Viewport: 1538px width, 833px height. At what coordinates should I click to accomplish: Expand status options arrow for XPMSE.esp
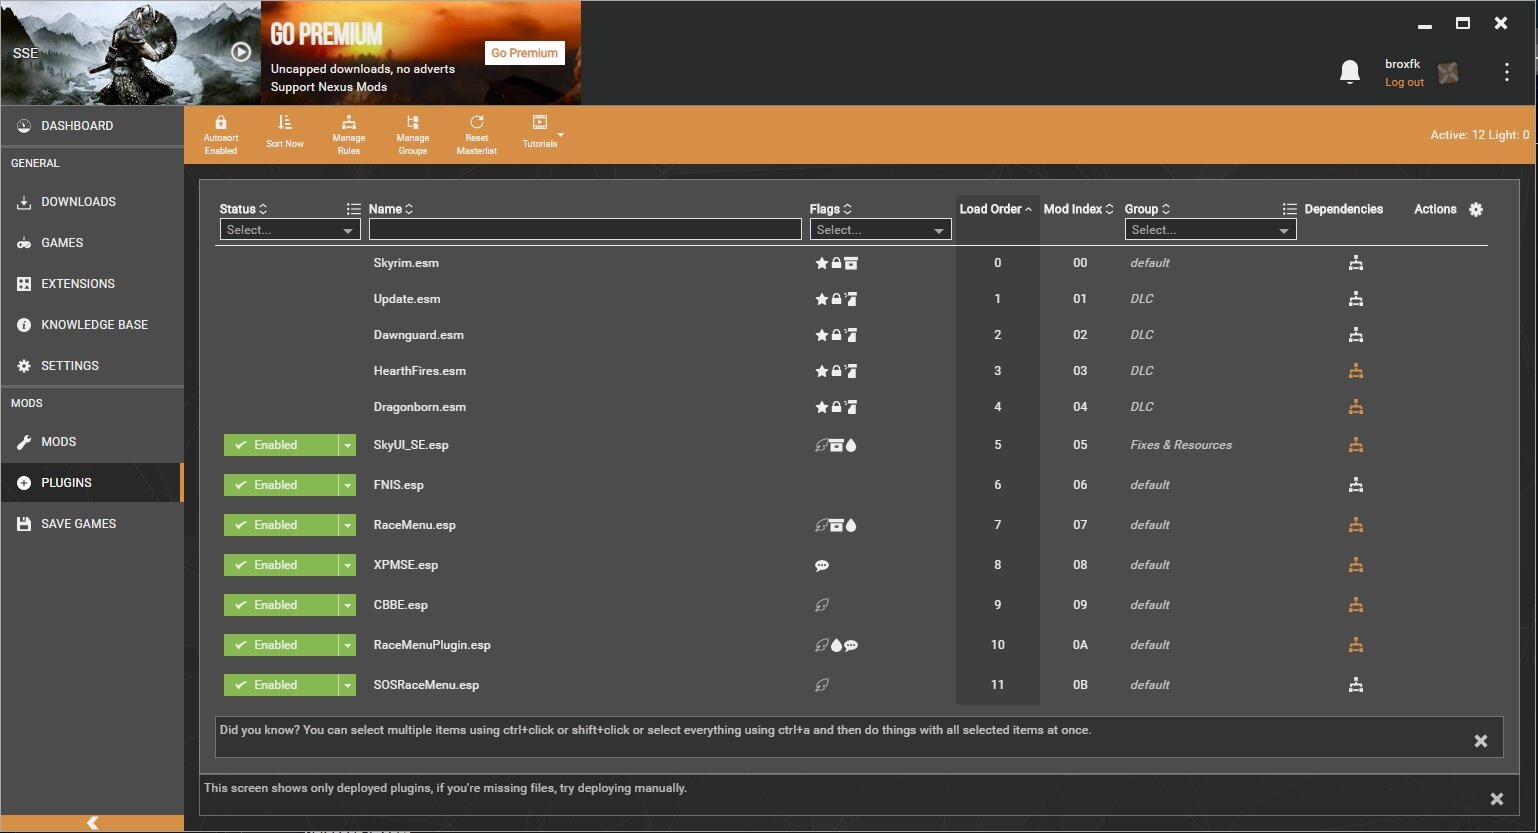(x=347, y=565)
